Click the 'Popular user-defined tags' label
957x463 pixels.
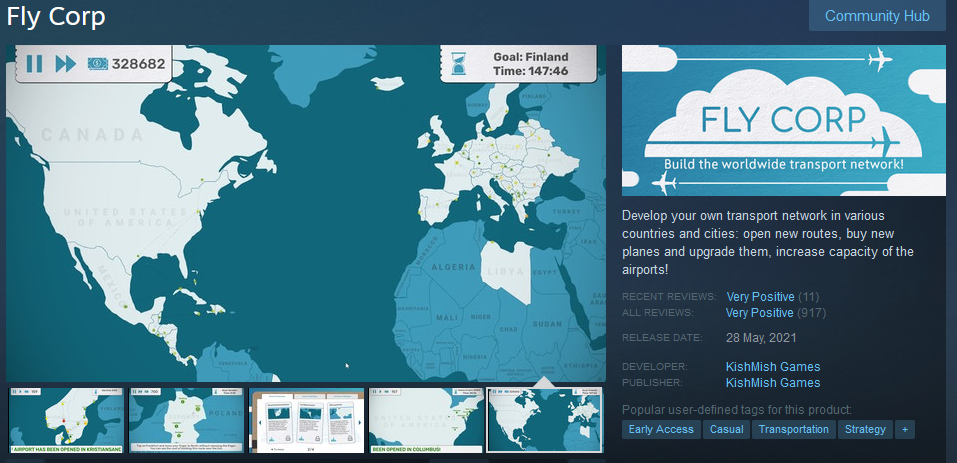pyautogui.click(x=737, y=410)
